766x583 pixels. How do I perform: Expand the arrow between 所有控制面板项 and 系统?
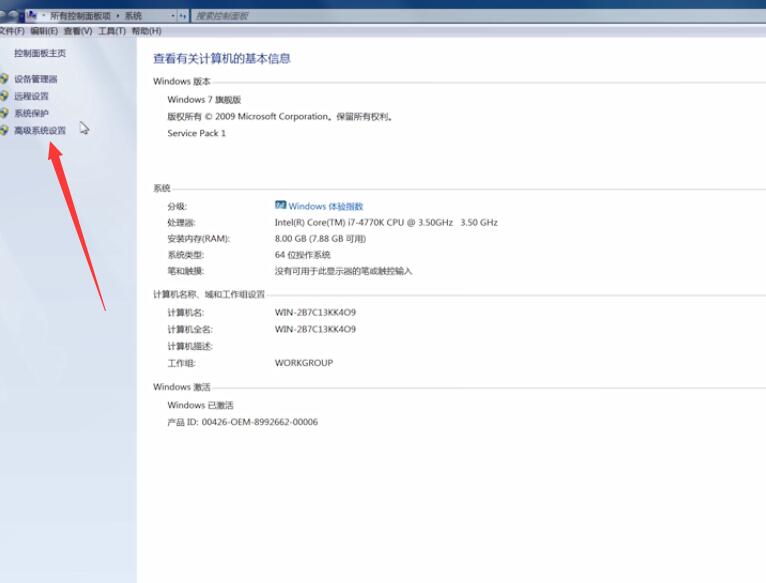point(118,16)
